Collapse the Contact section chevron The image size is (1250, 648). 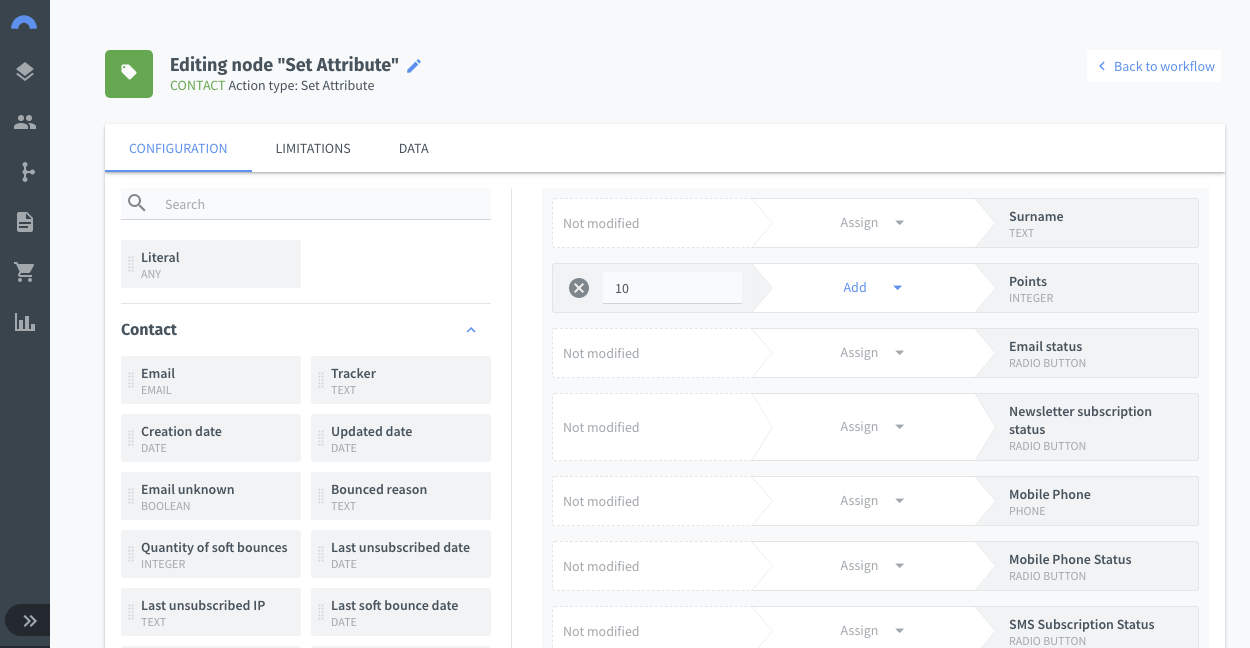pyautogui.click(x=471, y=330)
